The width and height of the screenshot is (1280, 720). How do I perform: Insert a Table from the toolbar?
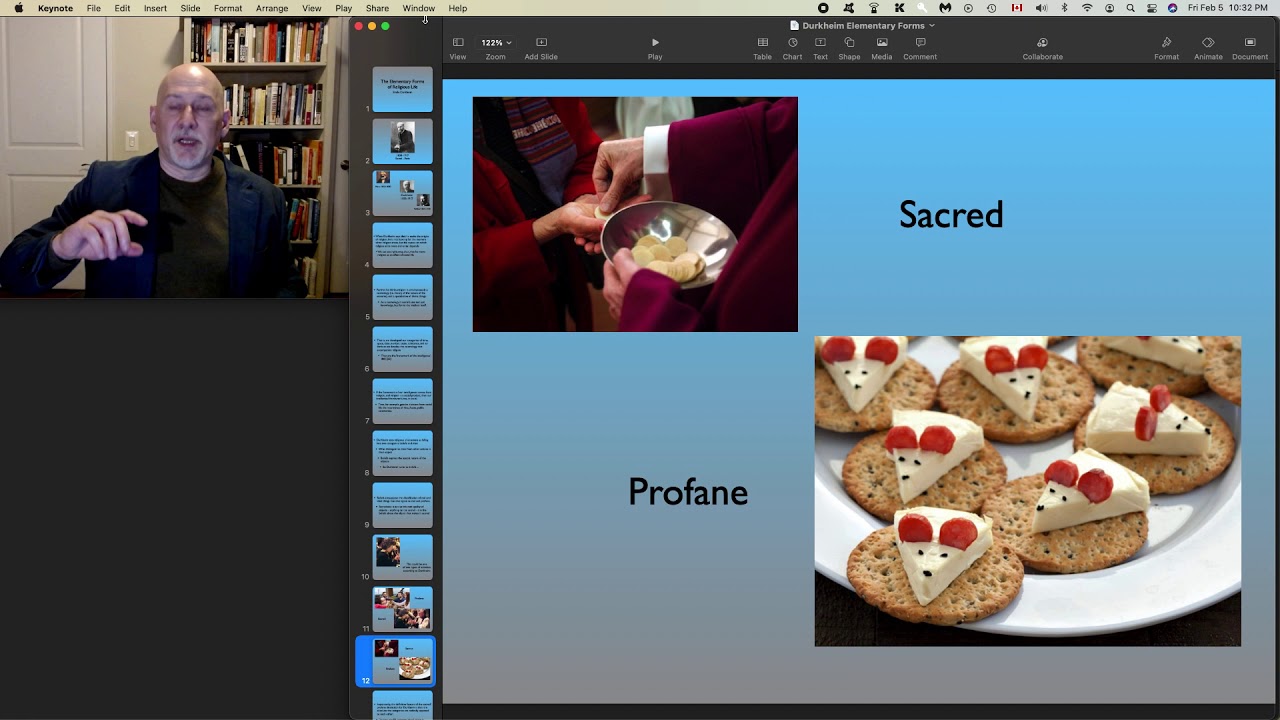tap(762, 48)
